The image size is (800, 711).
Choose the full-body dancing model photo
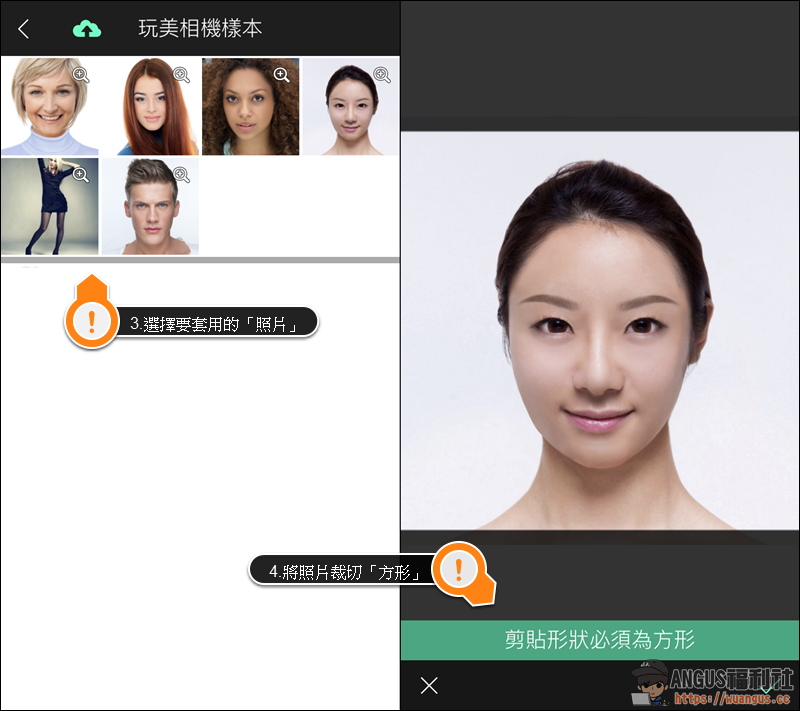click(45, 212)
